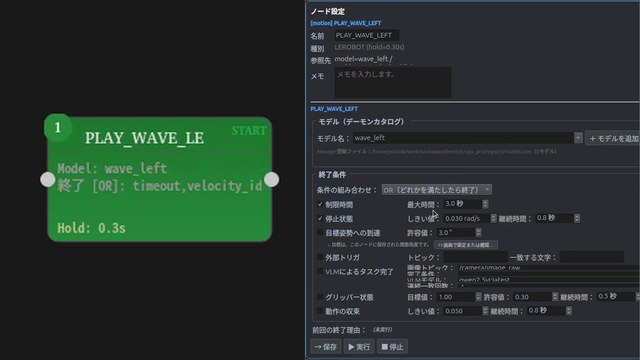640x360 pixels.
Task: Enable the 動作の収束 checkbox
Action: 320,311
